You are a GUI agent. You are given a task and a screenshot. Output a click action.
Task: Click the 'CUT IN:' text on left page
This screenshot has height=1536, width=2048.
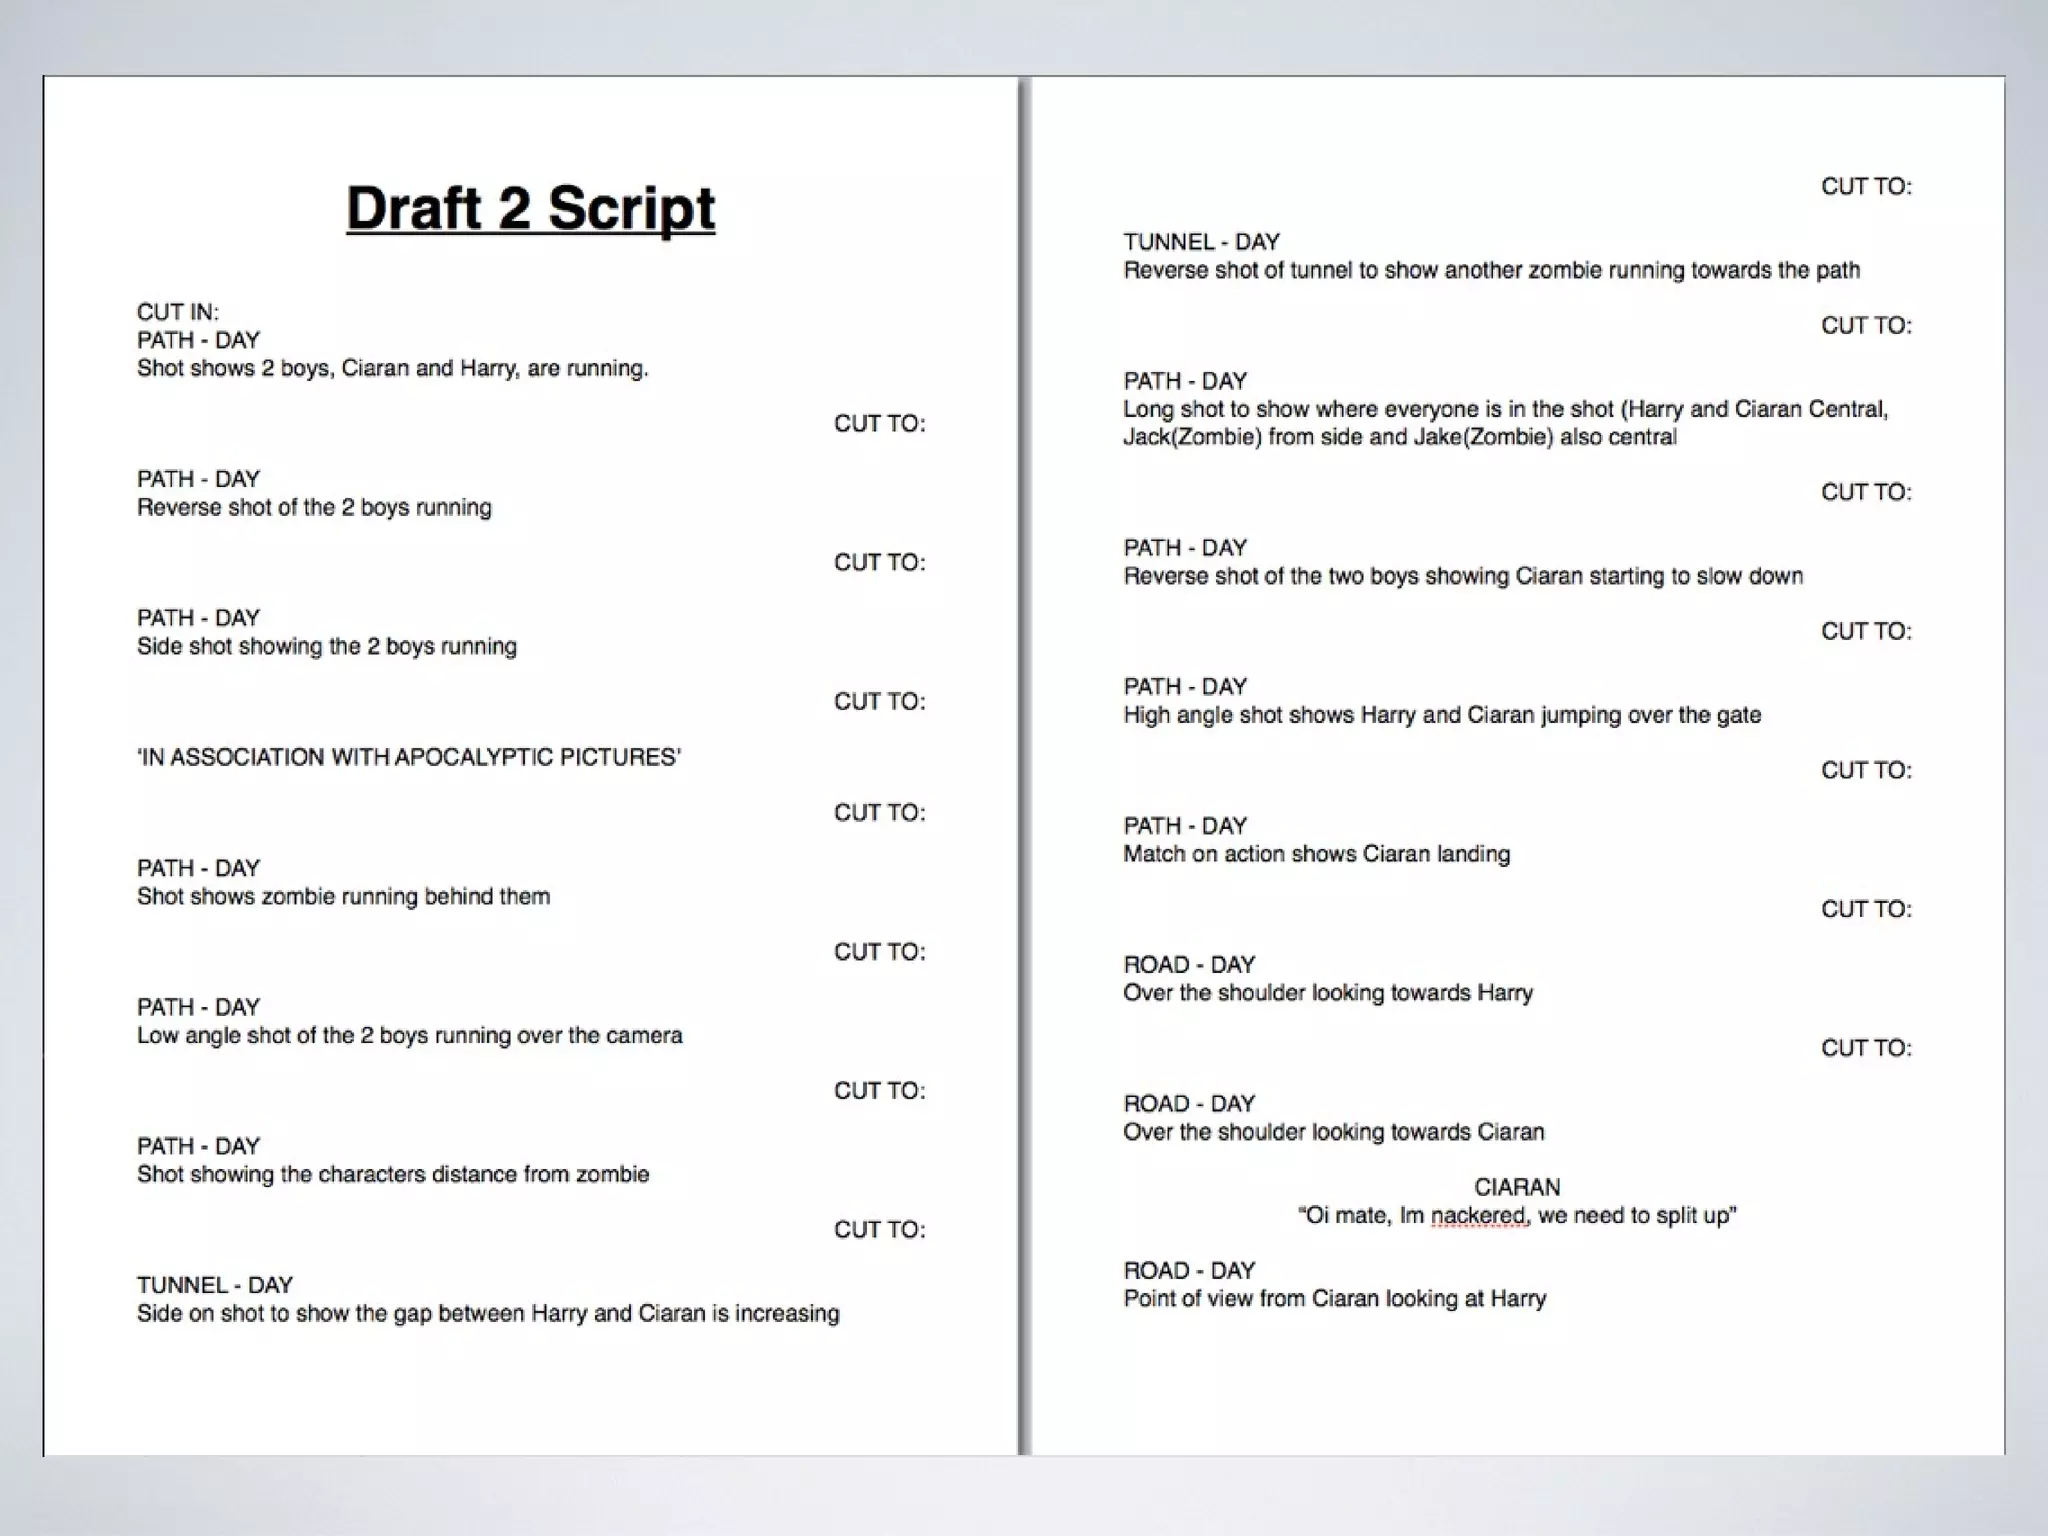(177, 312)
